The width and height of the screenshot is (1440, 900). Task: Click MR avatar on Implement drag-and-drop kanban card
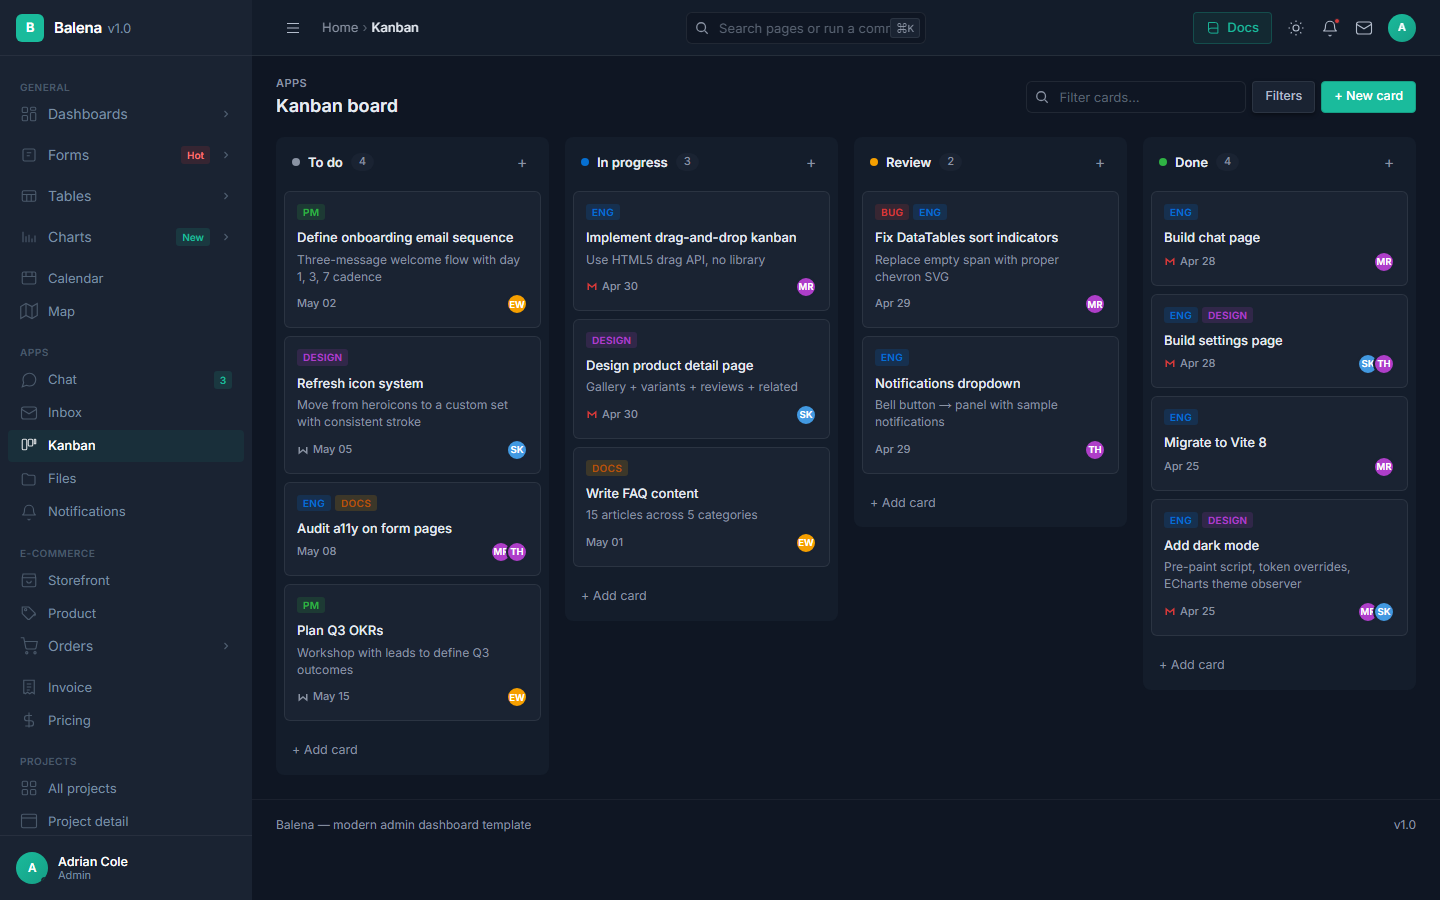coord(806,287)
